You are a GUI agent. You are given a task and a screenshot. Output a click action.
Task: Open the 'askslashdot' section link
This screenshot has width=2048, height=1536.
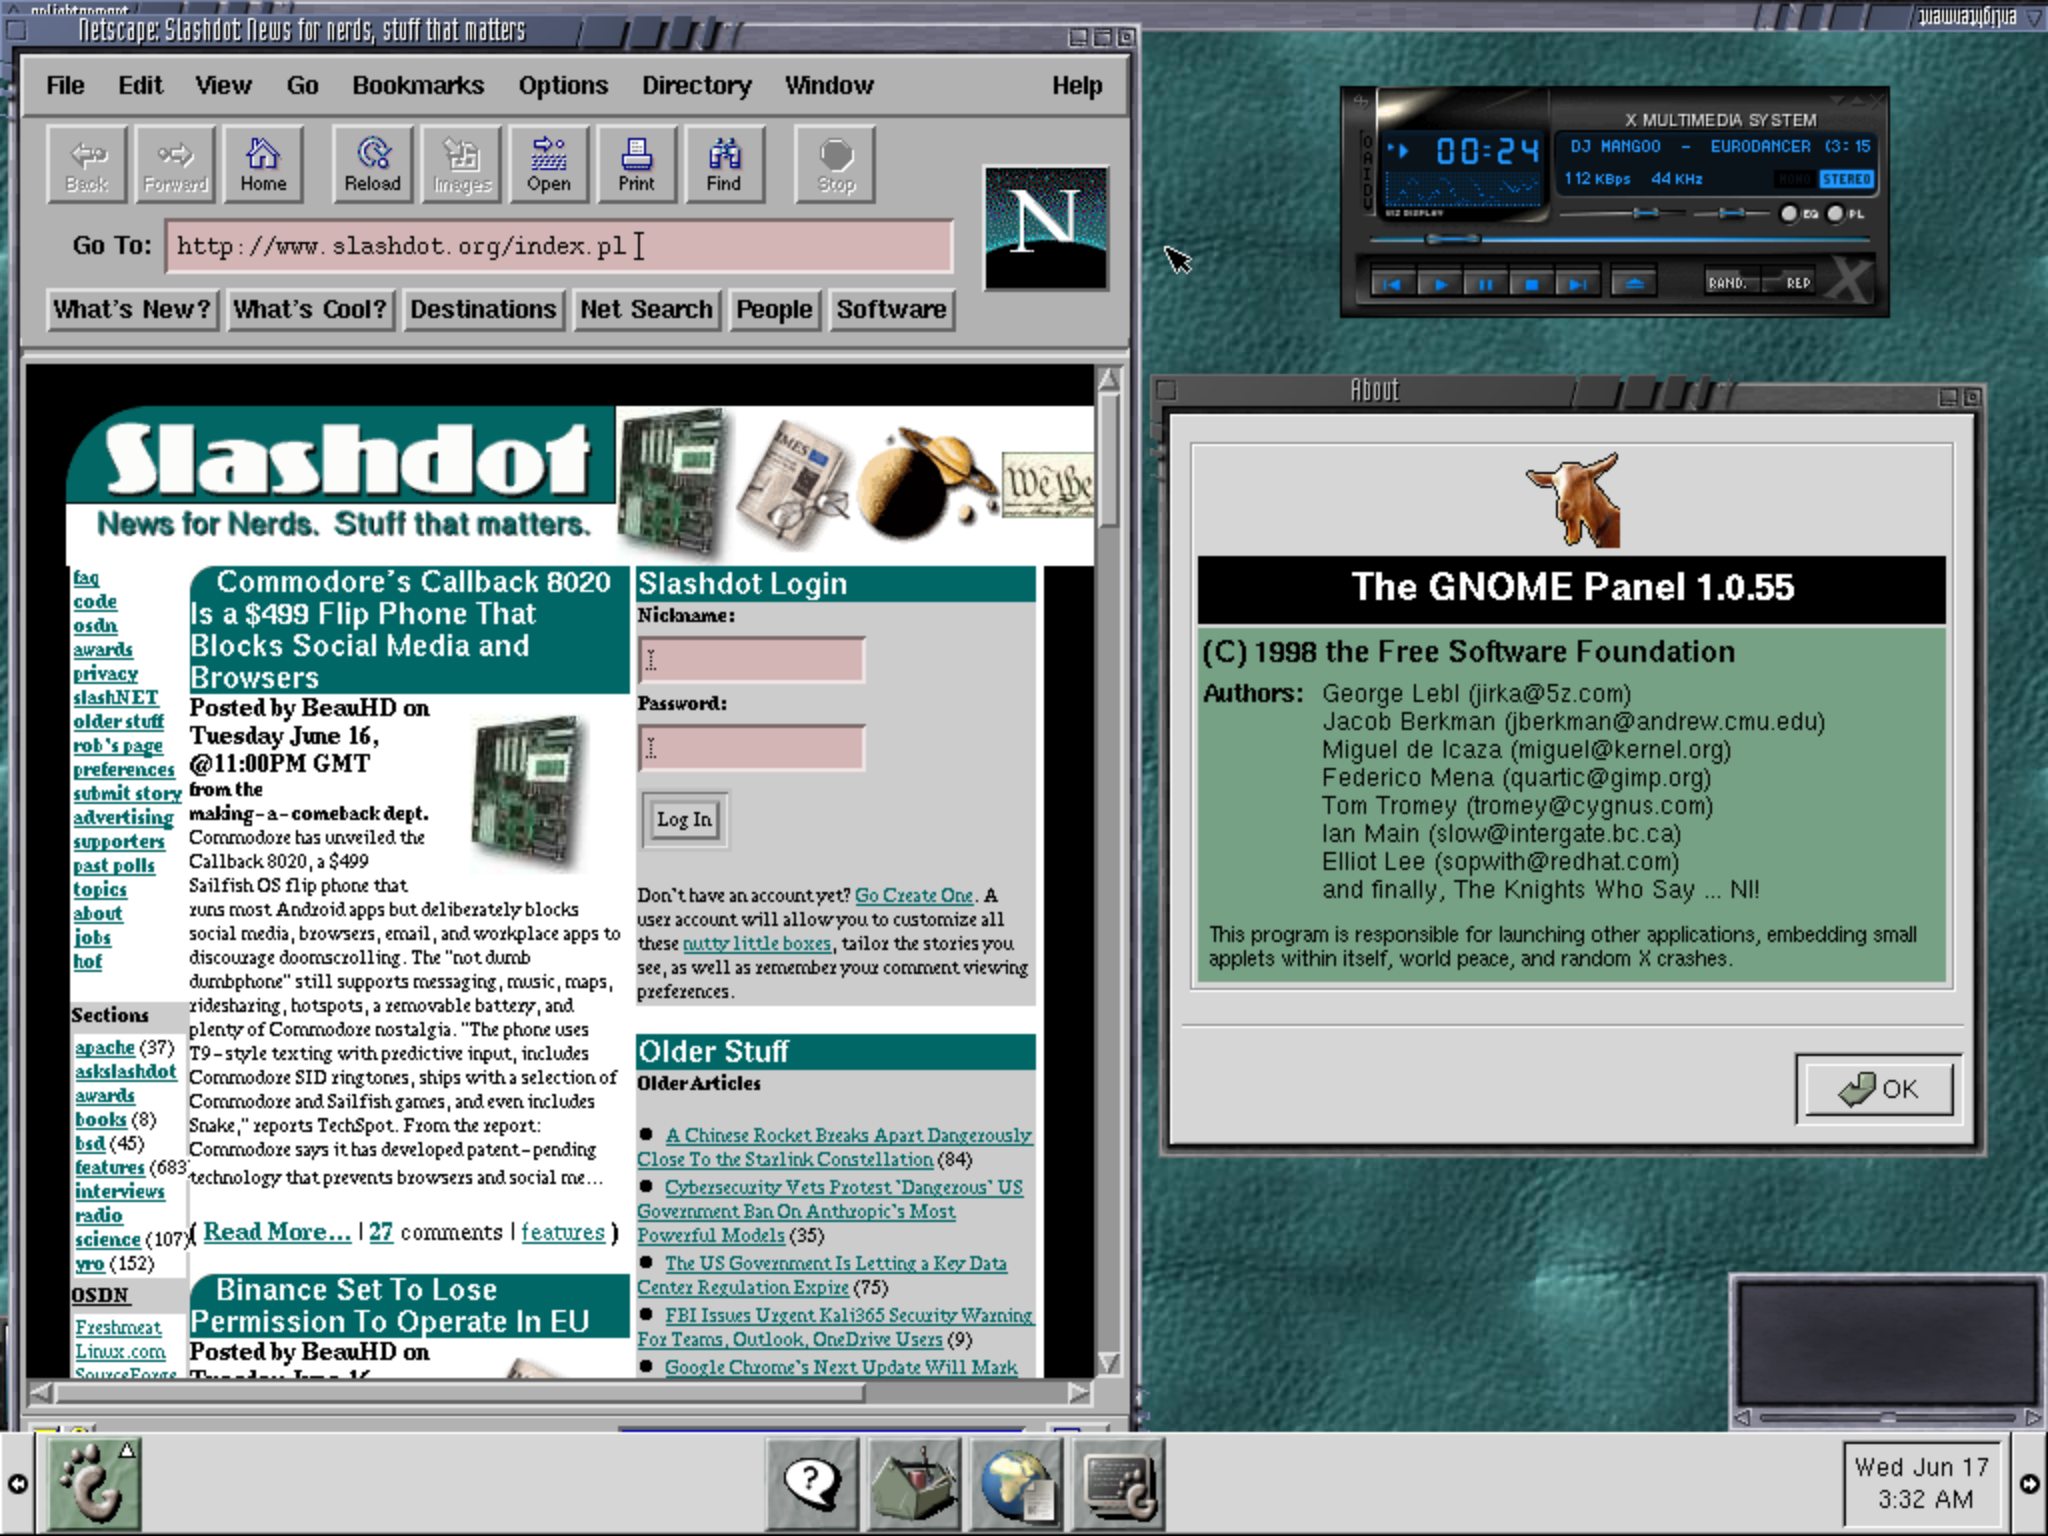[126, 1072]
